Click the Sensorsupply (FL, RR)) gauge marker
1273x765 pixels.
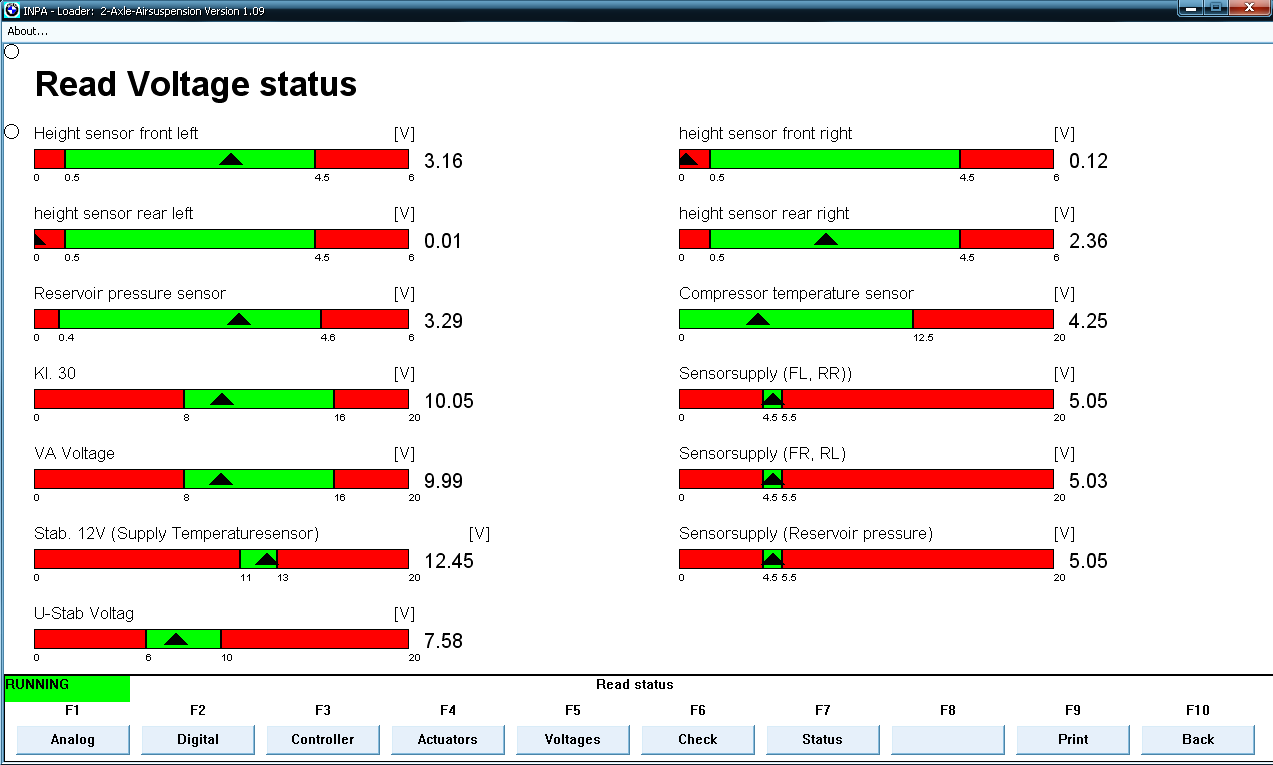pyautogui.click(x=773, y=399)
